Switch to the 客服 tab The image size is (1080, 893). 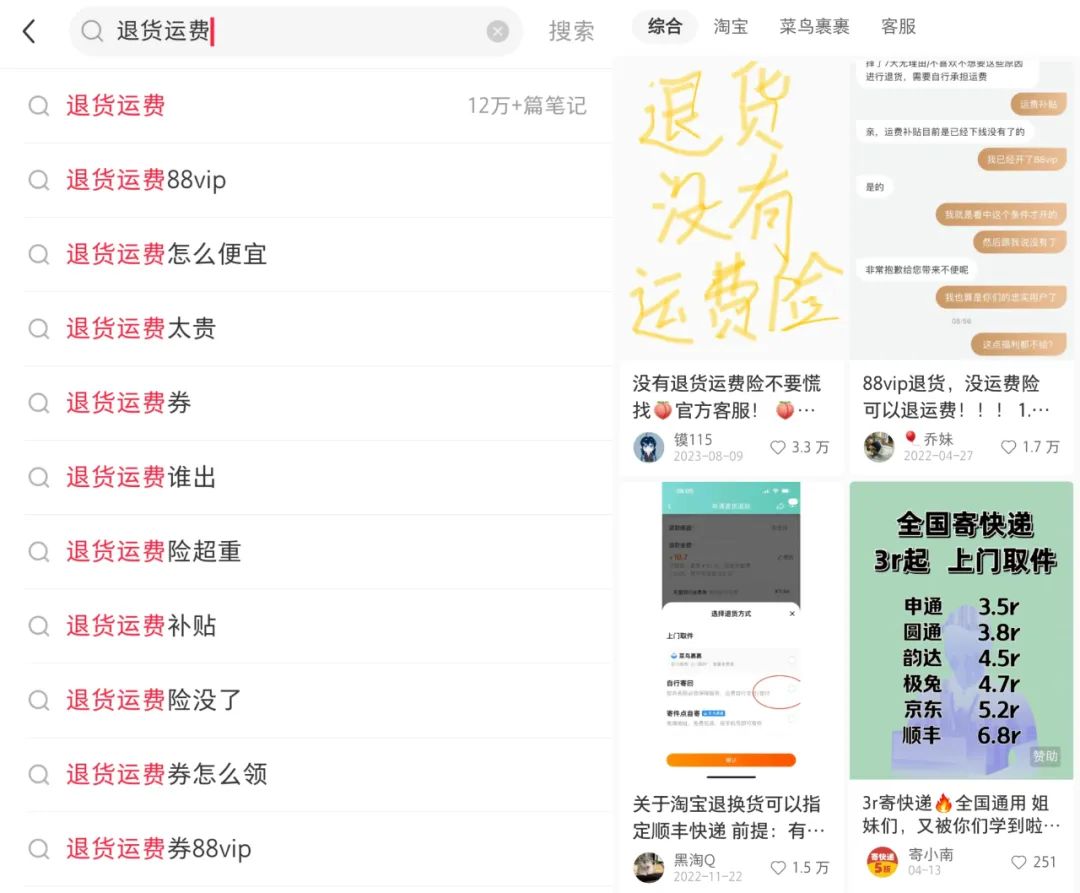click(898, 27)
